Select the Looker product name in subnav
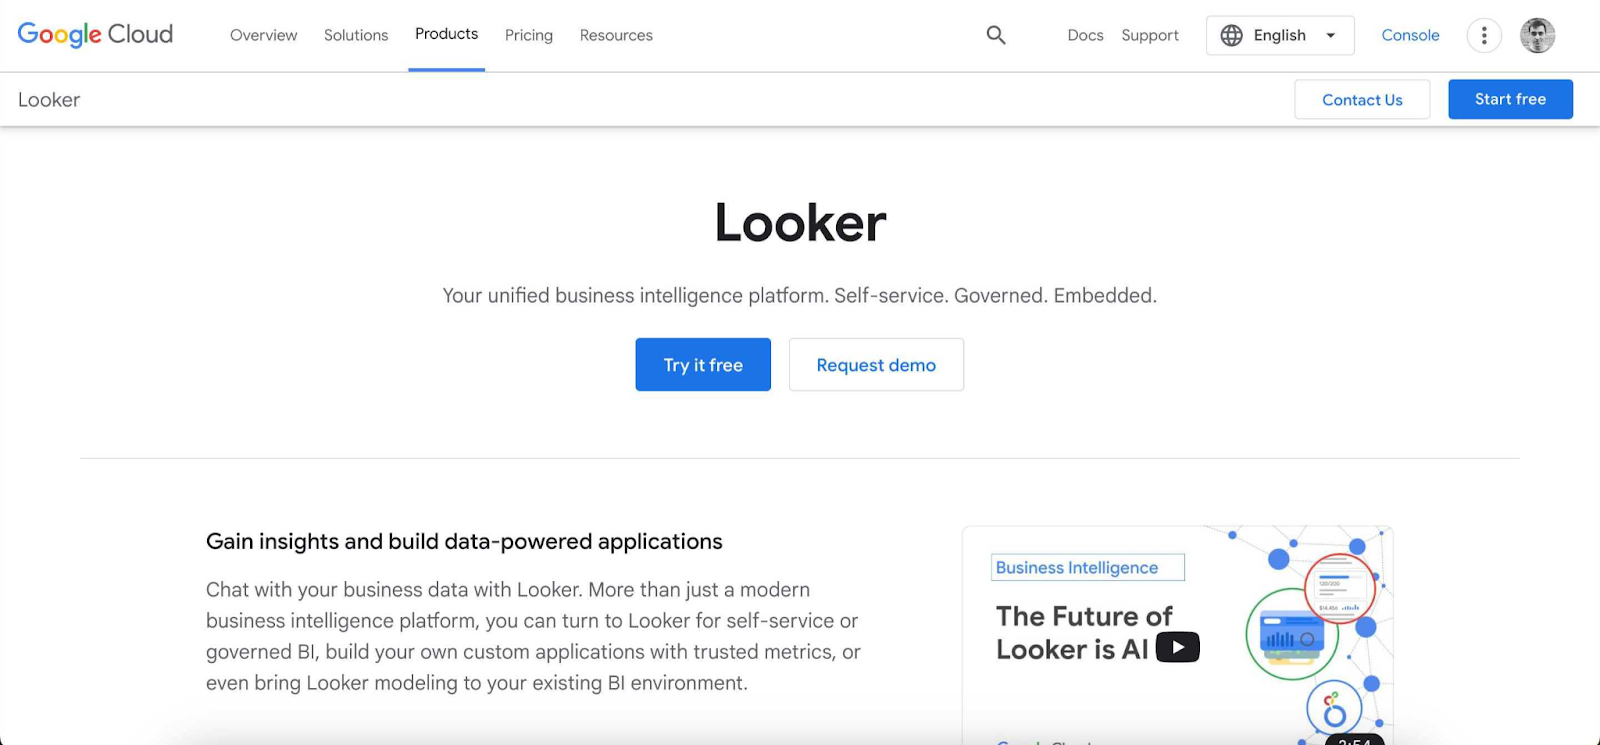Viewport: 1600px width, 745px height. [48, 99]
